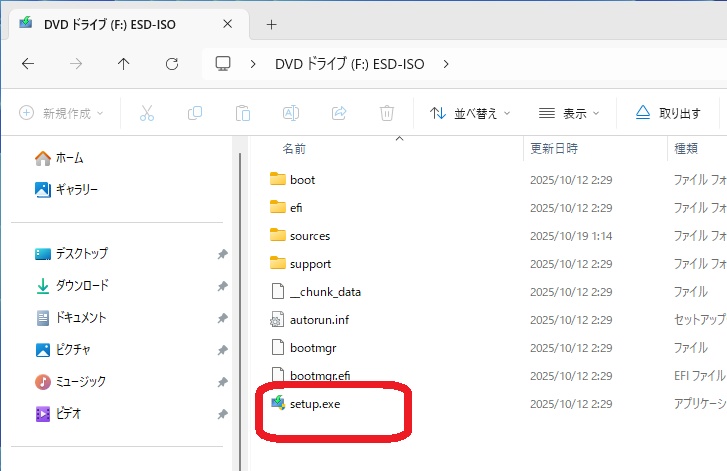The image size is (727, 471).
Task: Click the boot folder icon
Action: click(x=278, y=179)
